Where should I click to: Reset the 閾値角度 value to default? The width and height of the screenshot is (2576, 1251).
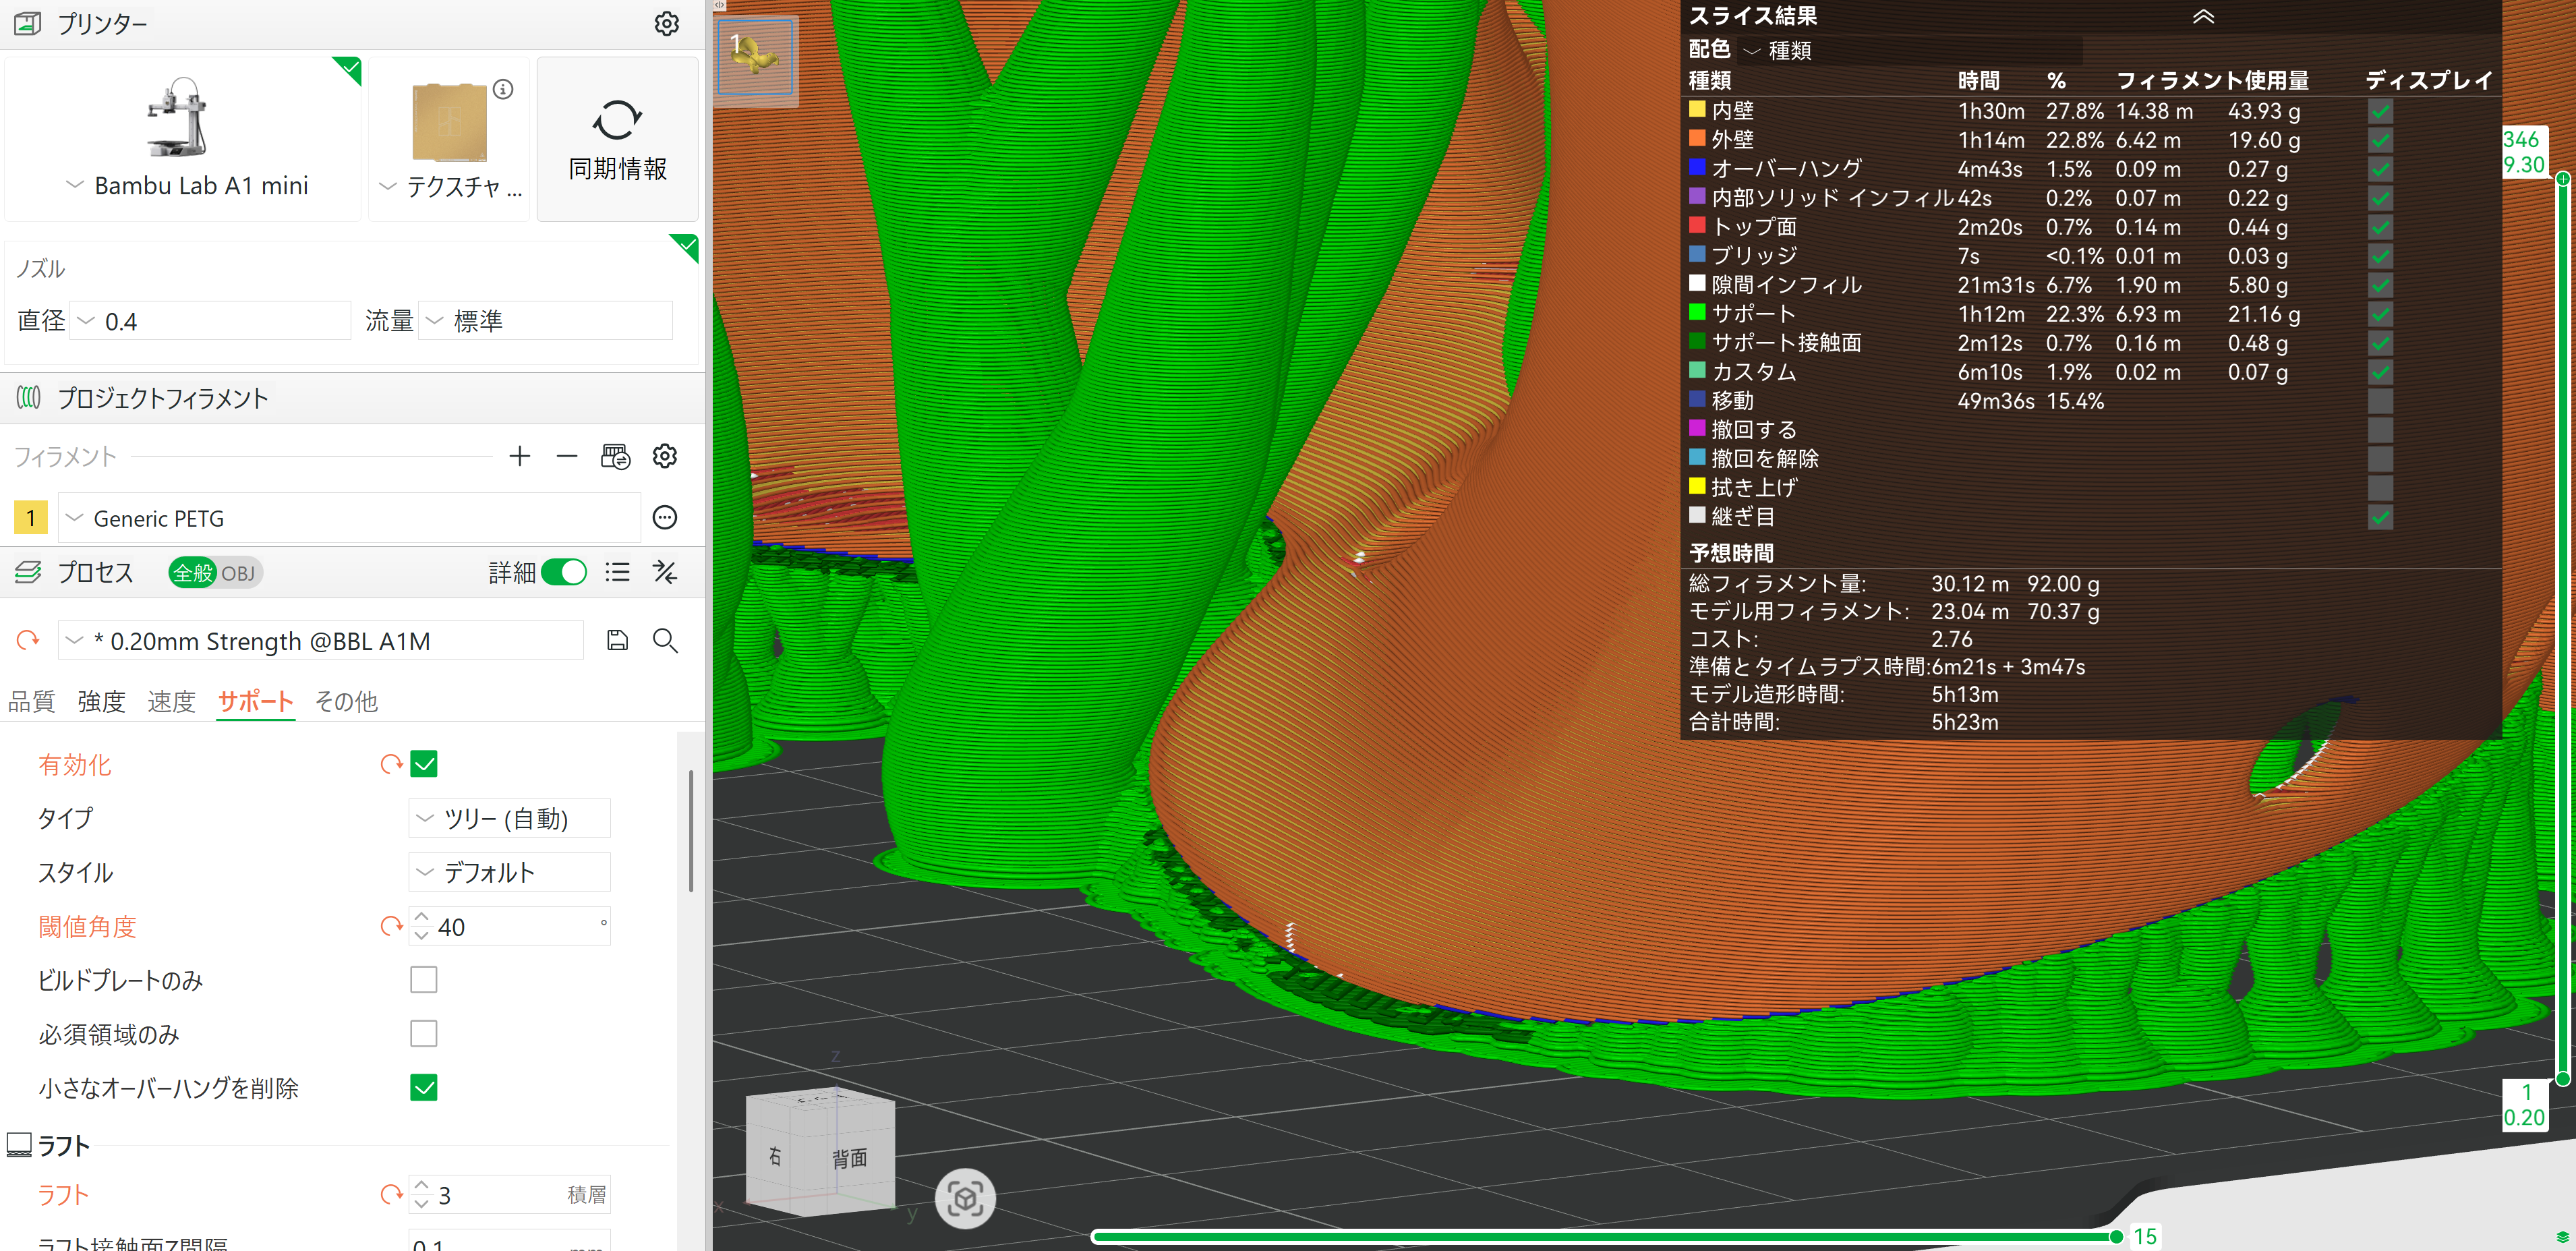tap(391, 927)
